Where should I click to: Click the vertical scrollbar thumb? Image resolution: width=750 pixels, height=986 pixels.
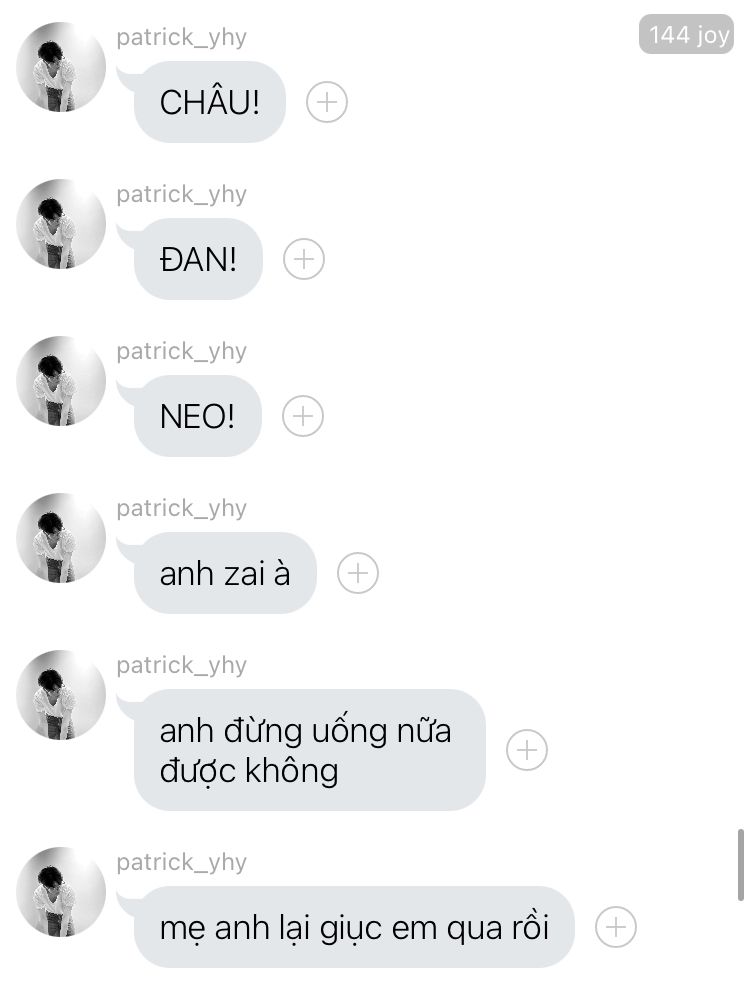point(741,865)
